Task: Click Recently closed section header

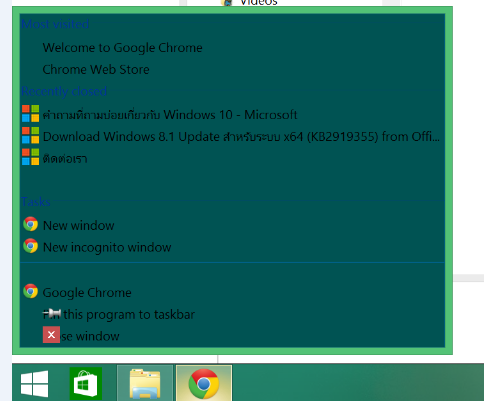Action: [x=64, y=91]
